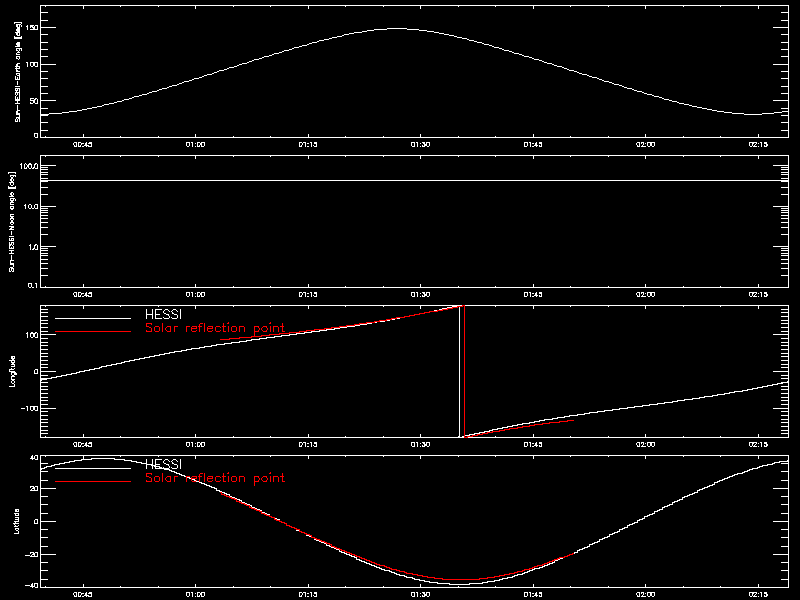The width and height of the screenshot is (800, 600).
Task: Click red legend line sample in Latitude plot
Action: pos(93,482)
